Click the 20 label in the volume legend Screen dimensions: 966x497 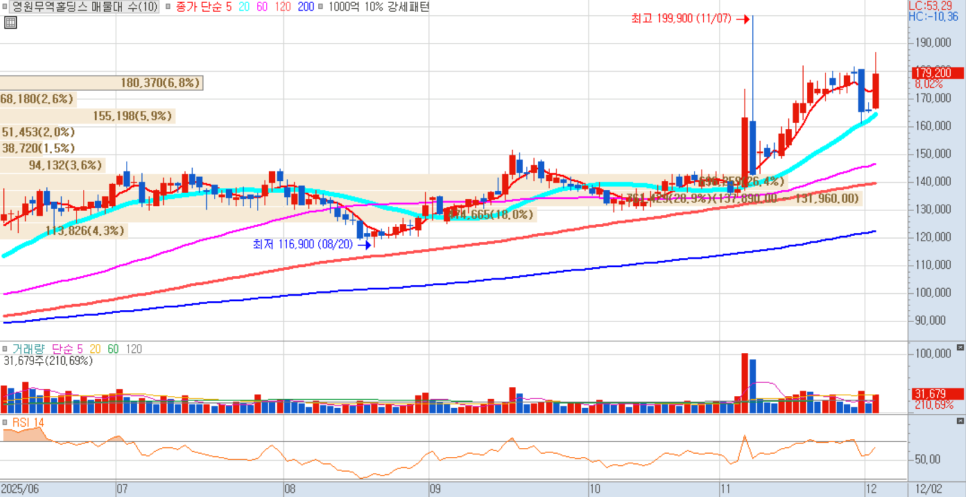95,349
